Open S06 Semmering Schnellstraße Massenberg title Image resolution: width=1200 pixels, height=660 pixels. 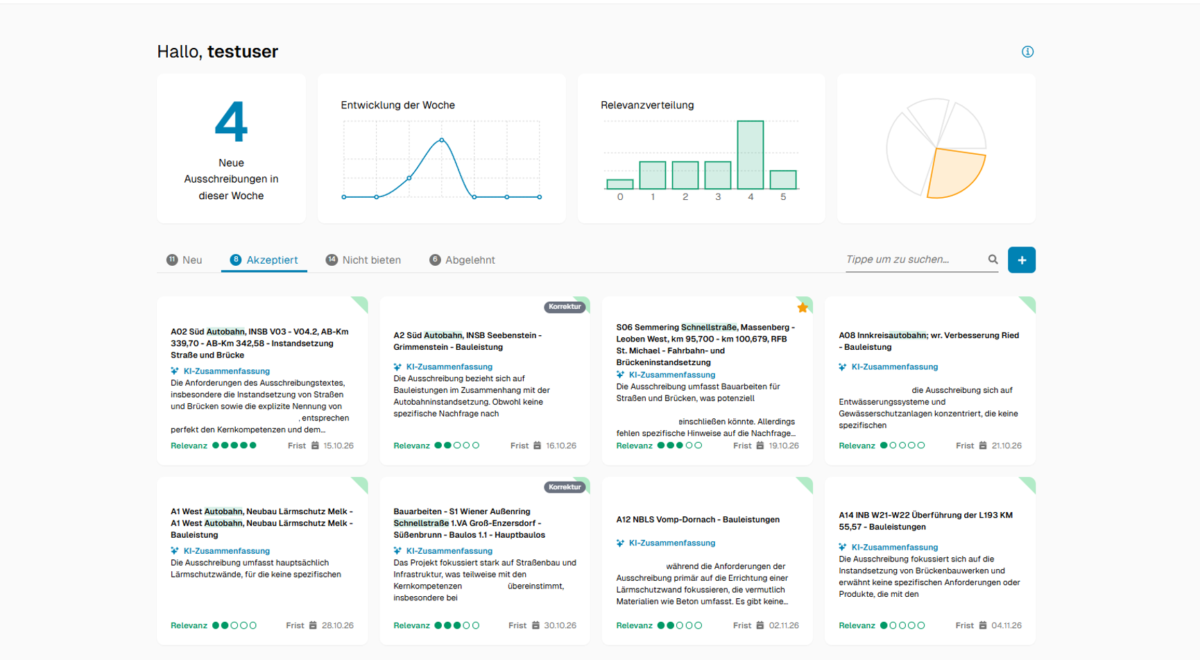(x=706, y=345)
